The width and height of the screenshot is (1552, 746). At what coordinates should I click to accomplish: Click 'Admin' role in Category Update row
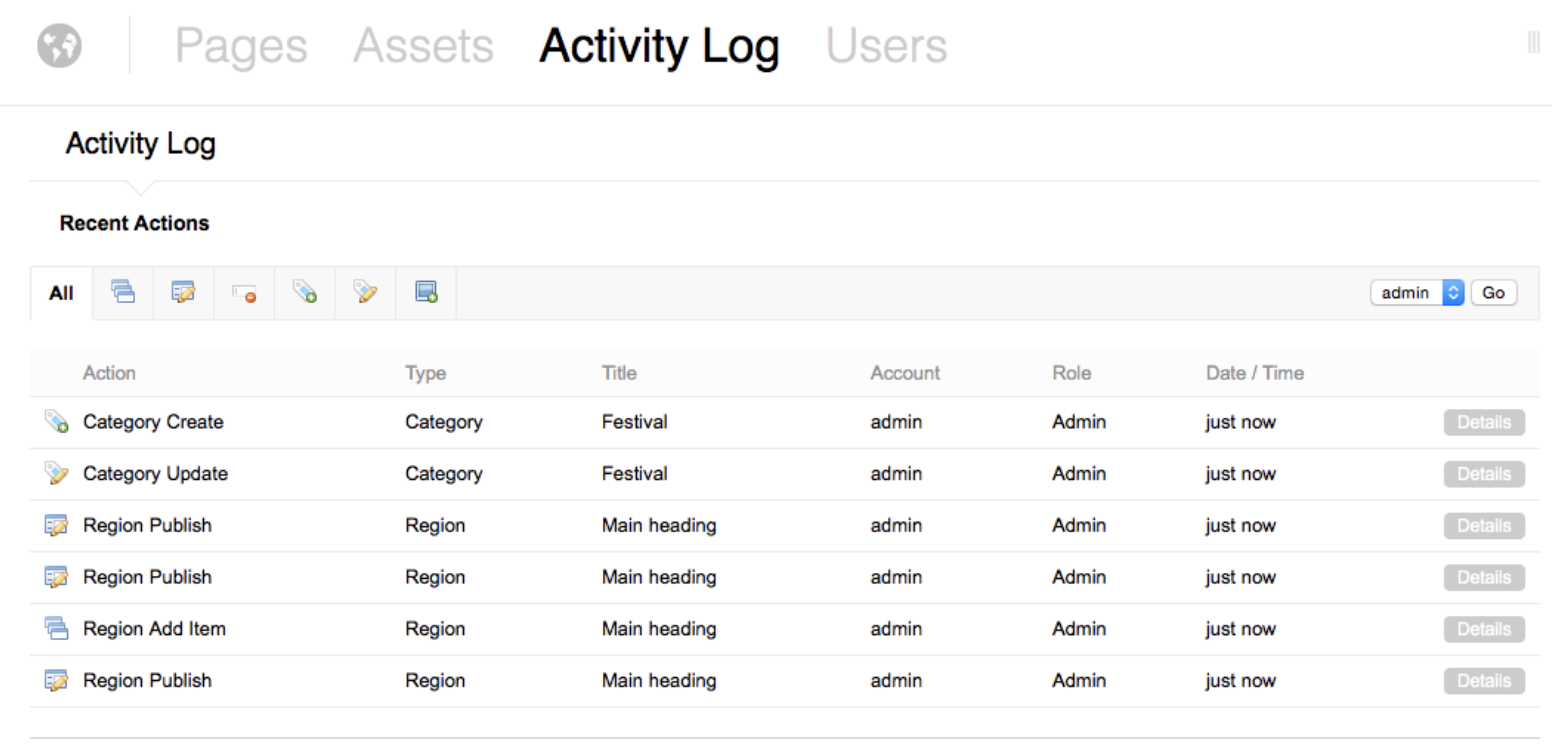(1079, 474)
